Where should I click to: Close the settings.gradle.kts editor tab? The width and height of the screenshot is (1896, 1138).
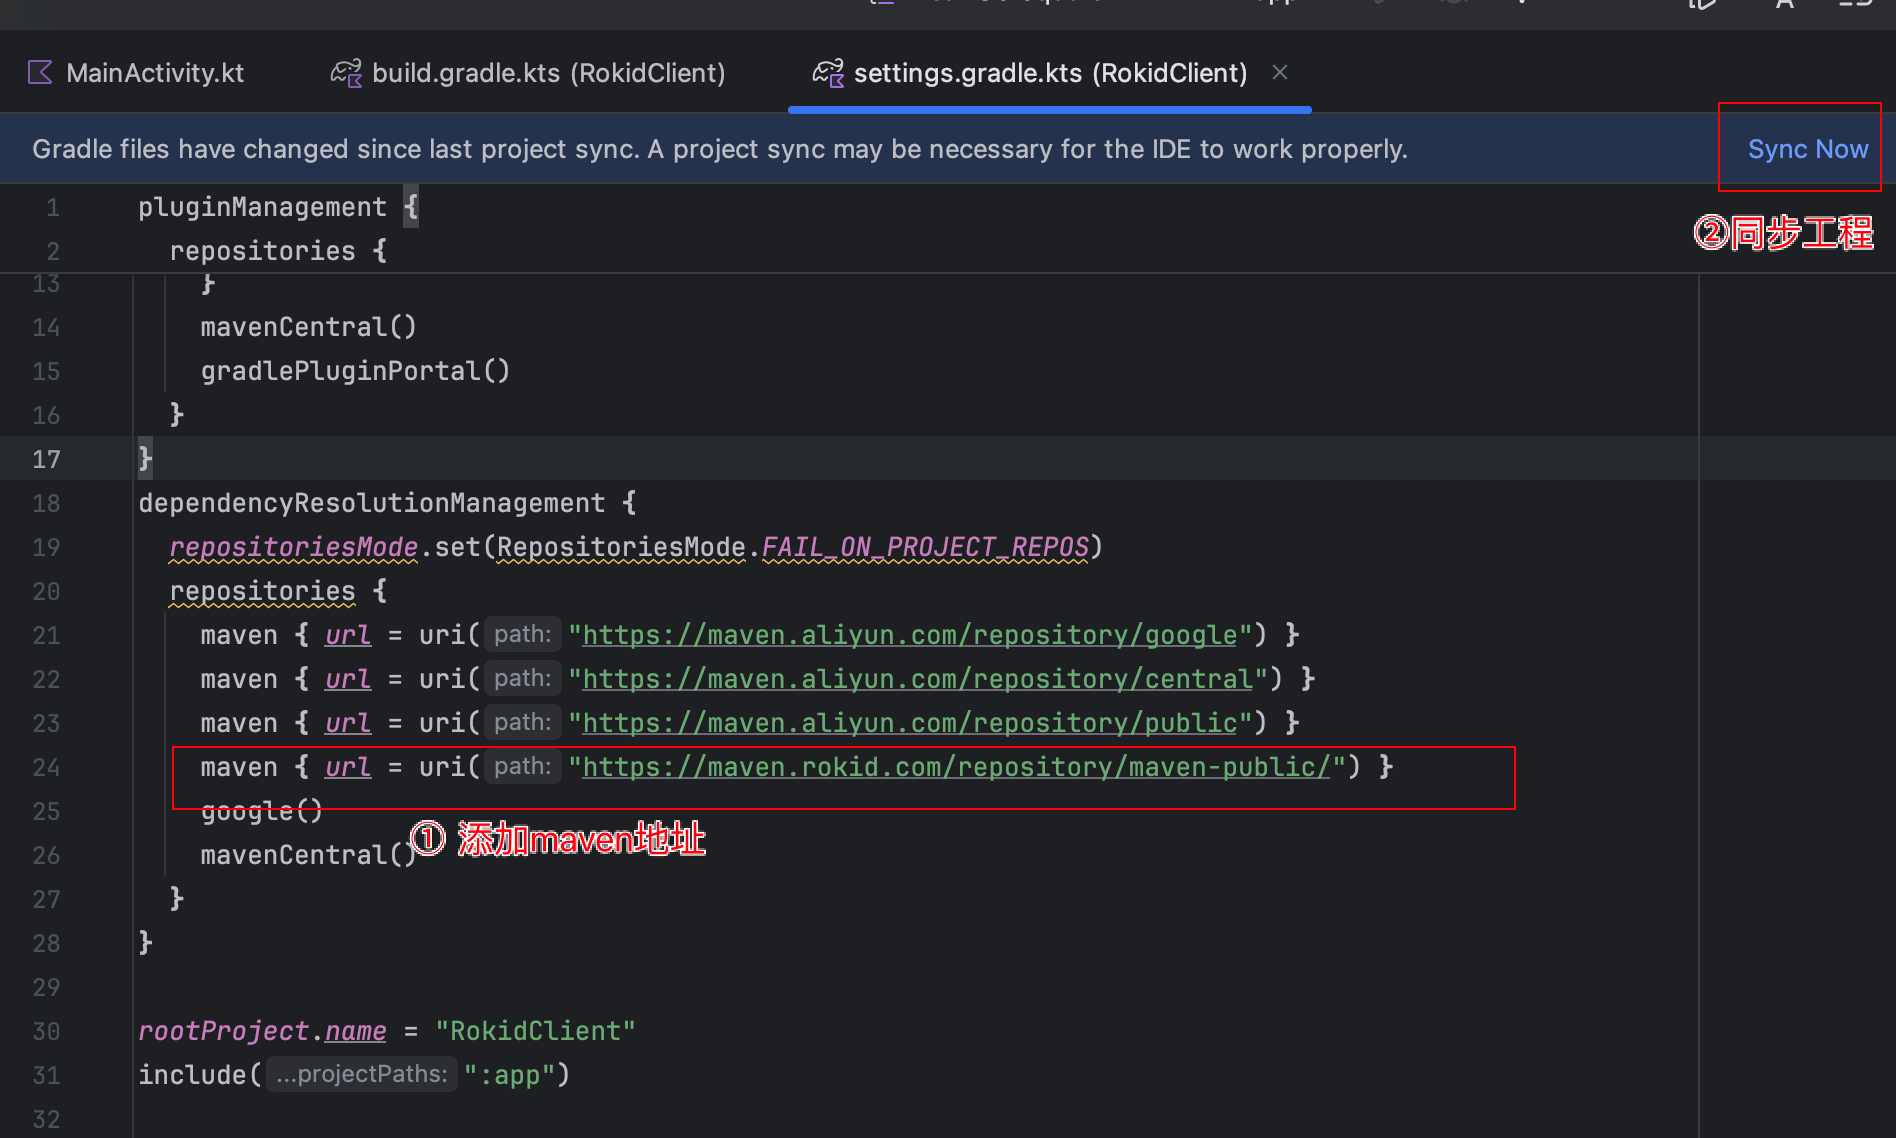point(1280,72)
